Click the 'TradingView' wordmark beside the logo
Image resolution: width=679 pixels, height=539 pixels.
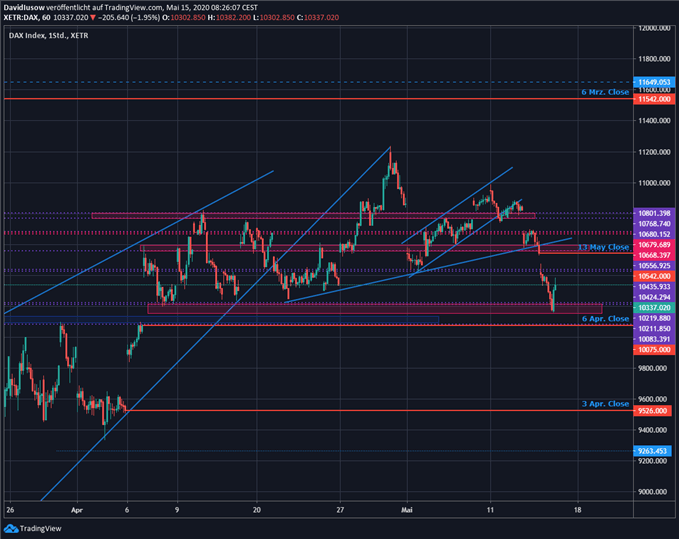click(41, 529)
